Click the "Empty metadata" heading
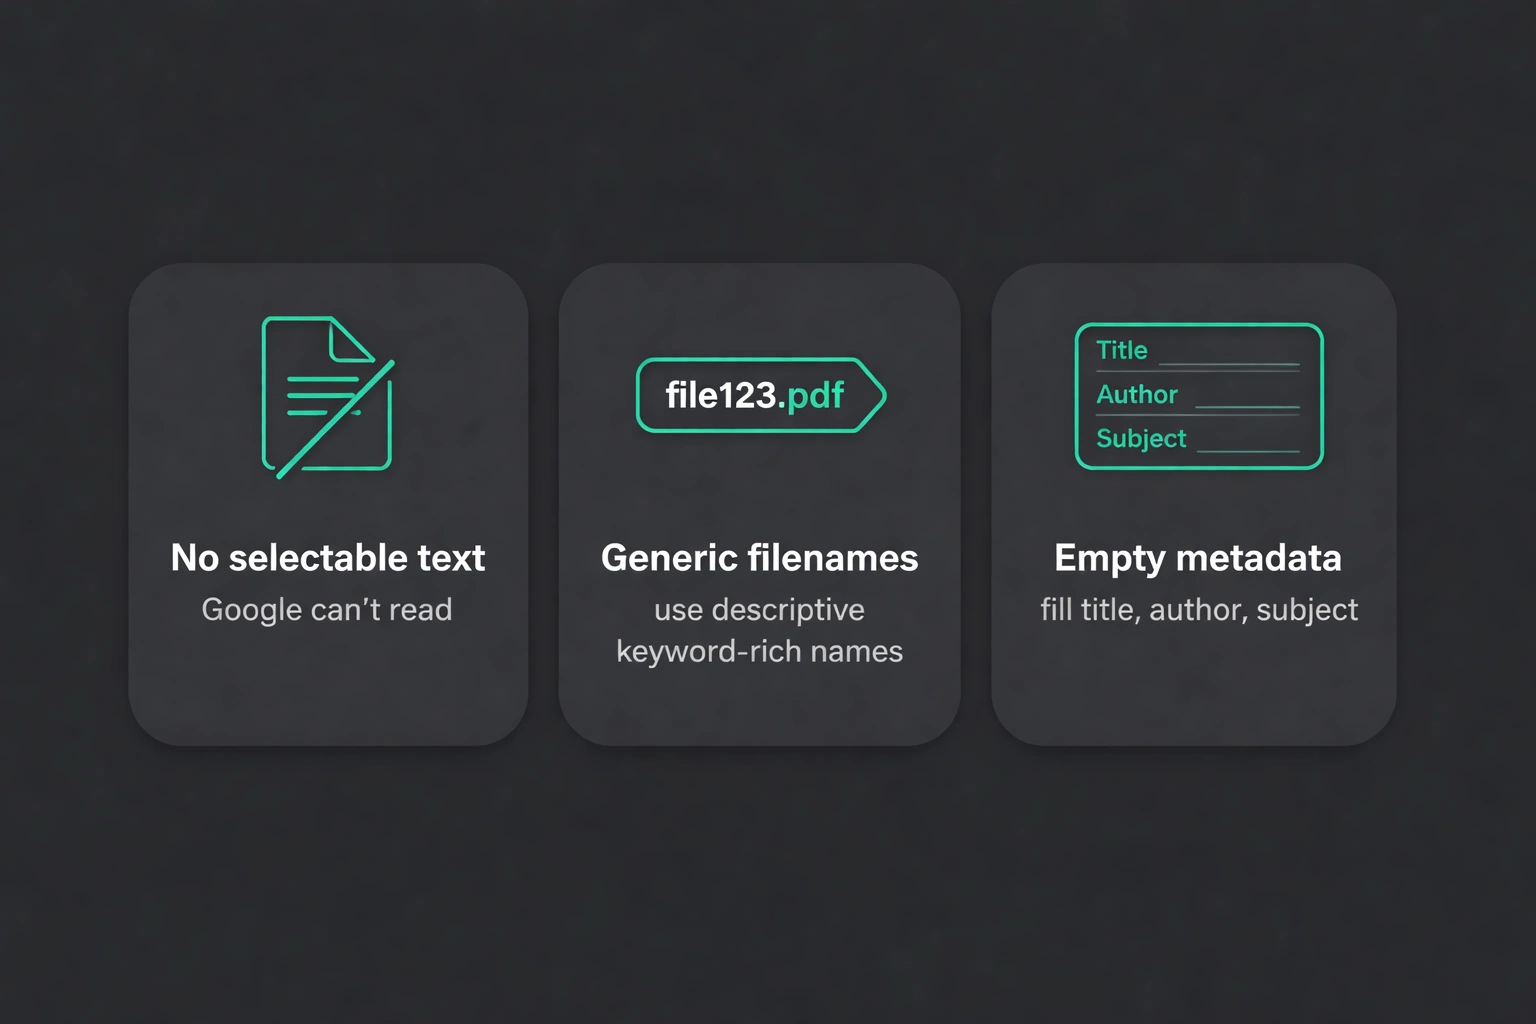Viewport: 1536px width, 1024px height. [1198, 558]
